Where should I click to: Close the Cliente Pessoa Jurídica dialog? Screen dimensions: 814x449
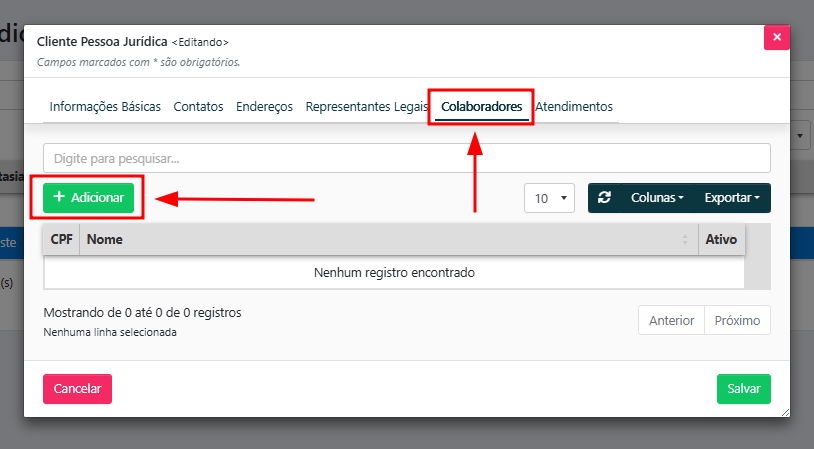(x=776, y=38)
